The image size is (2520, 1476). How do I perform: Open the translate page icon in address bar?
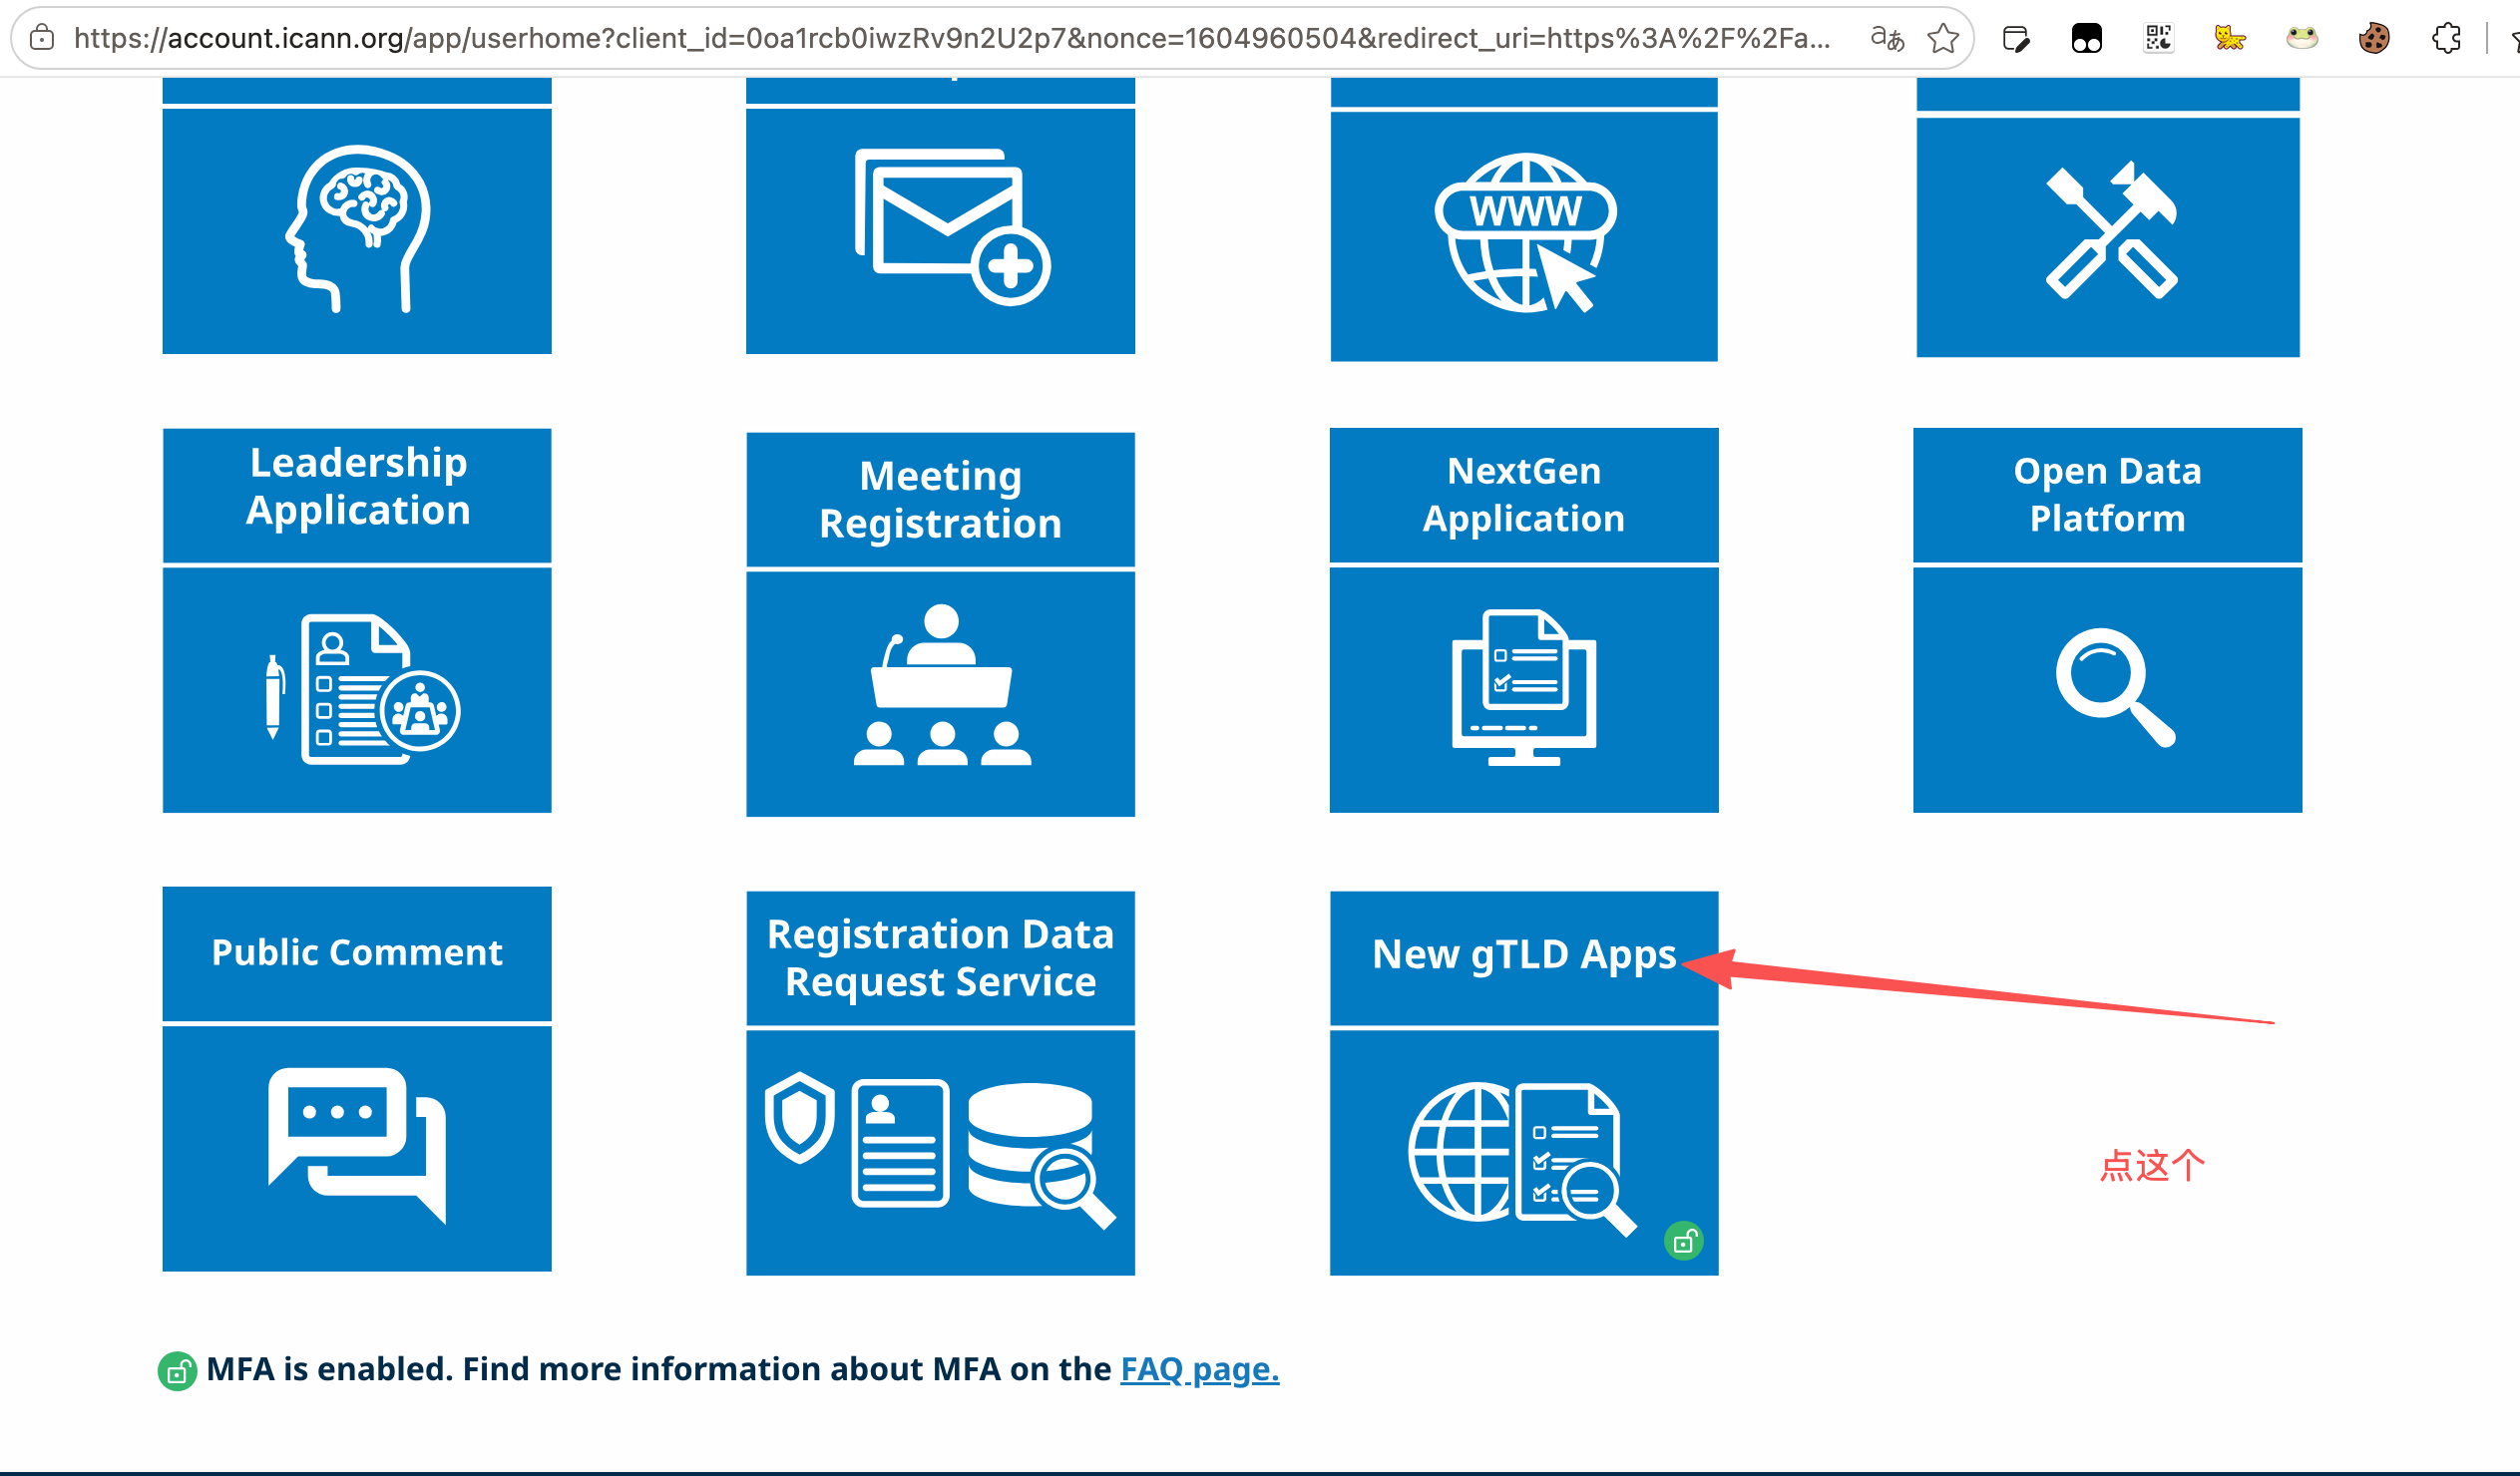[1887, 38]
